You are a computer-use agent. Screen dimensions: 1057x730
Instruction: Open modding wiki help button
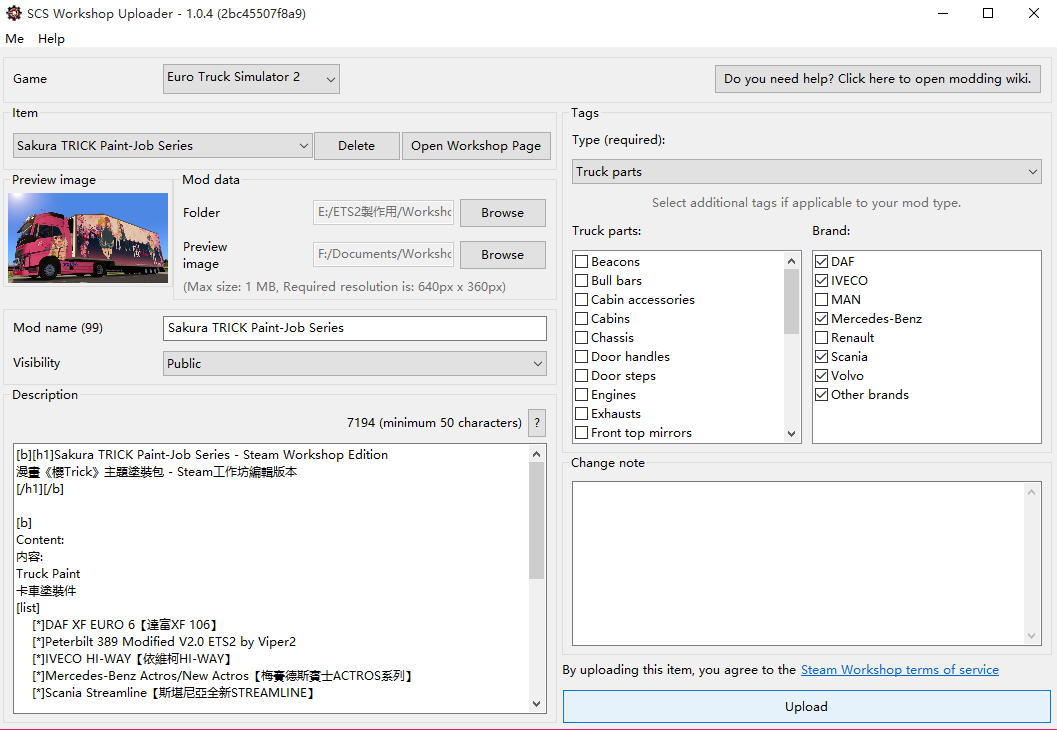coord(878,79)
